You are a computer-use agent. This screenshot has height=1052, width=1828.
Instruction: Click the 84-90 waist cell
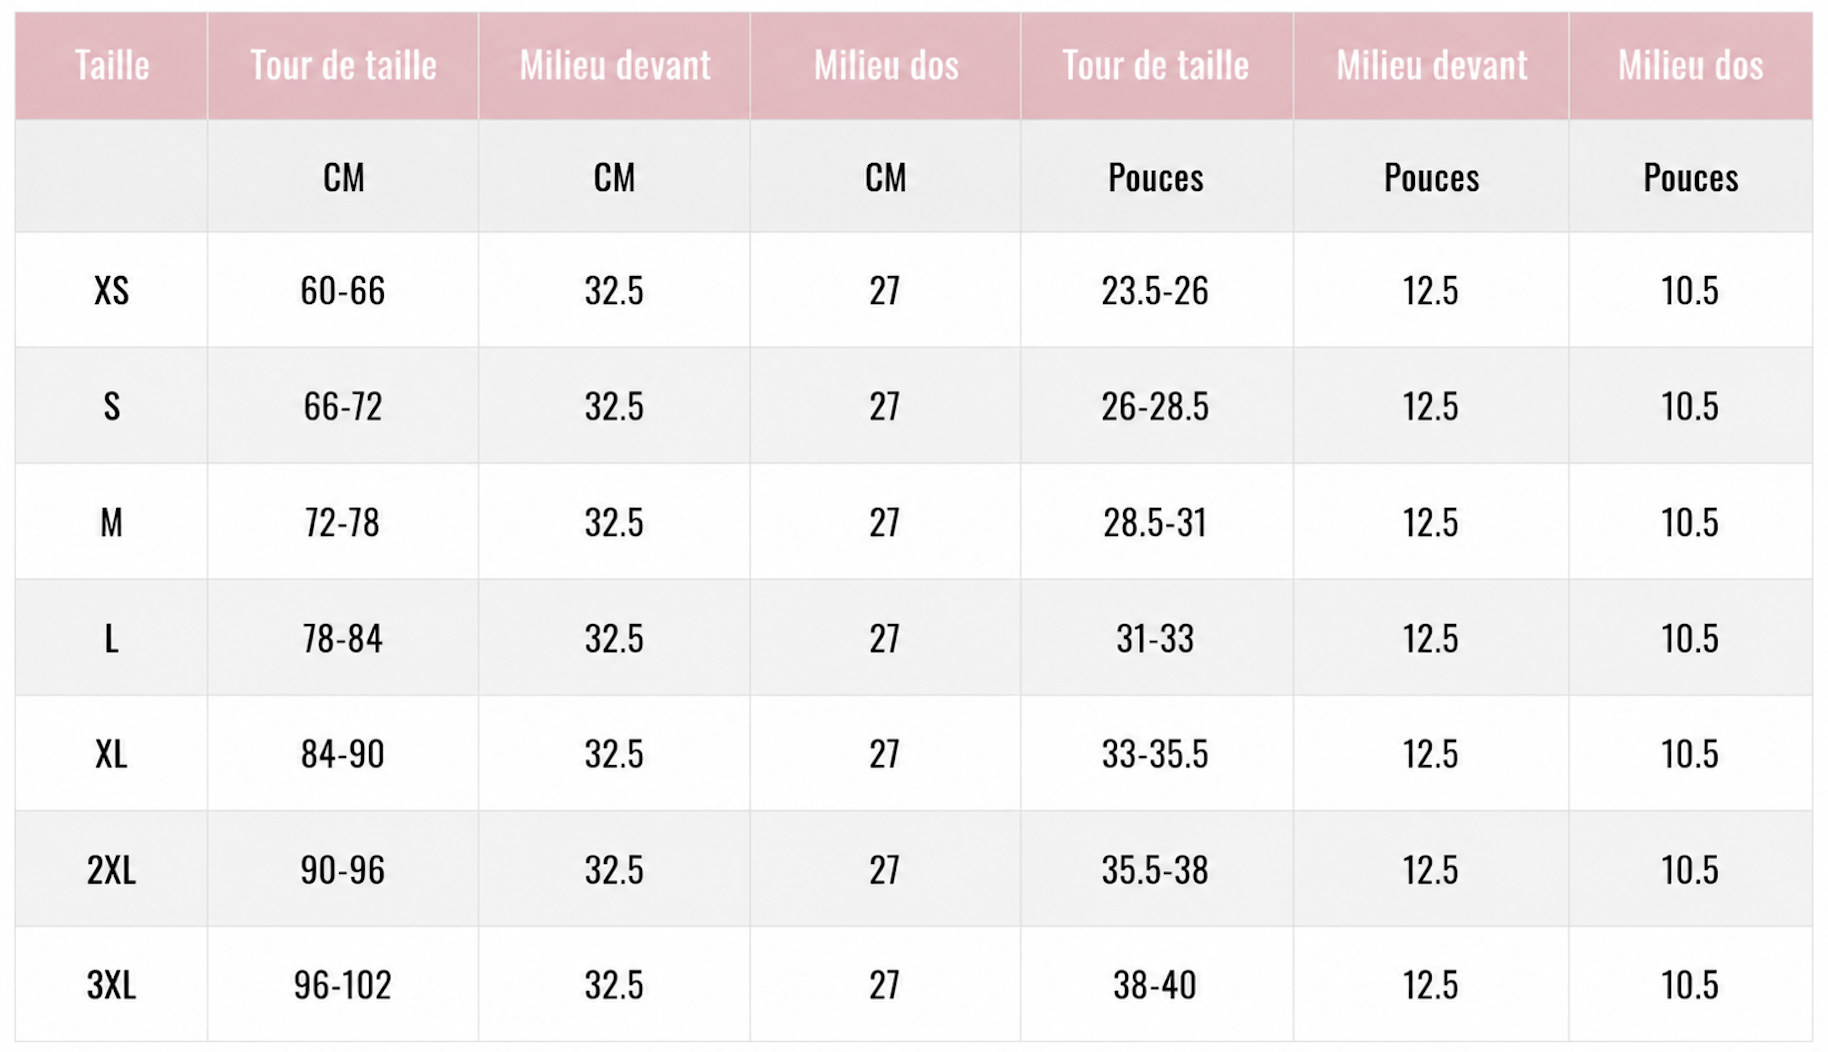[343, 754]
